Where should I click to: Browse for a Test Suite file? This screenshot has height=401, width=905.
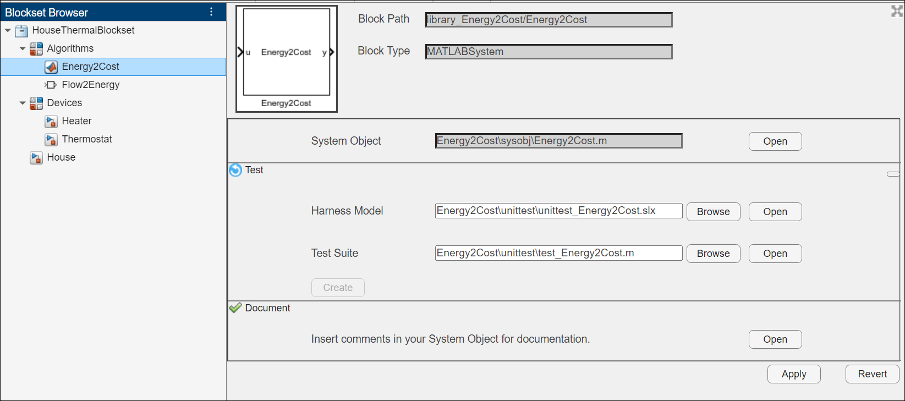point(713,253)
